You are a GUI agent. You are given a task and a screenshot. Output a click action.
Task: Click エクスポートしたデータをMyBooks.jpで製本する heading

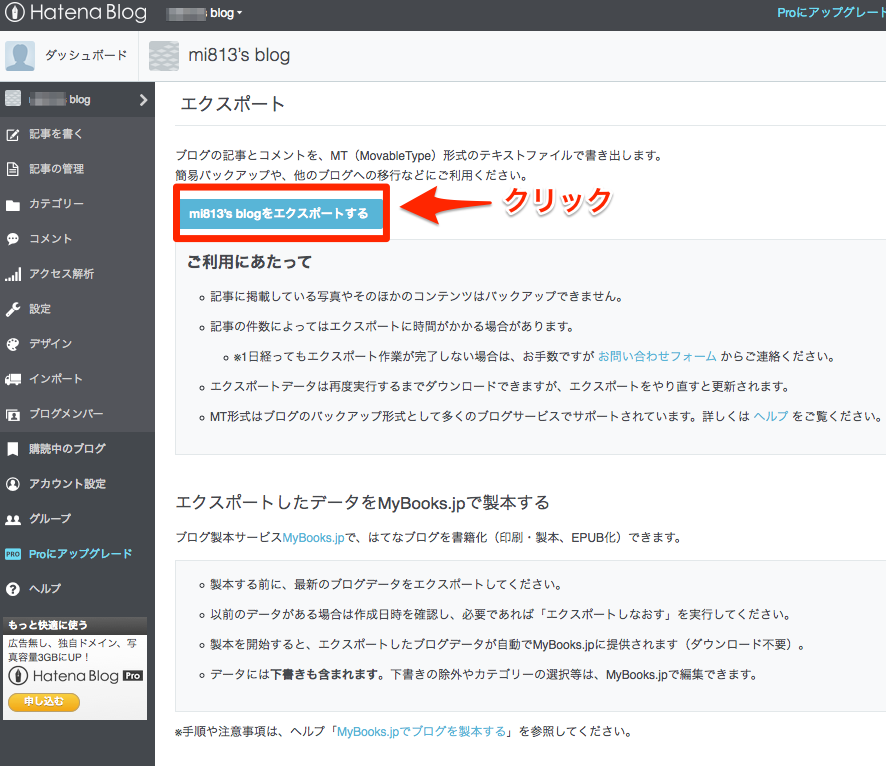tap(363, 503)
